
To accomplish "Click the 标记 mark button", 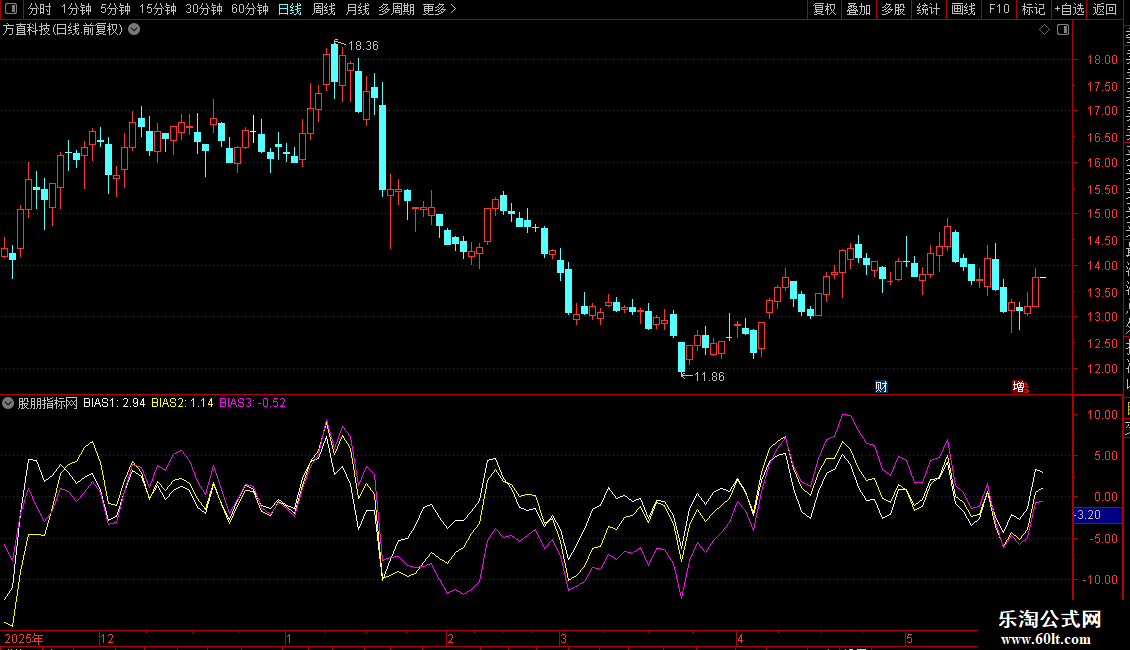I will [1033, 9].
